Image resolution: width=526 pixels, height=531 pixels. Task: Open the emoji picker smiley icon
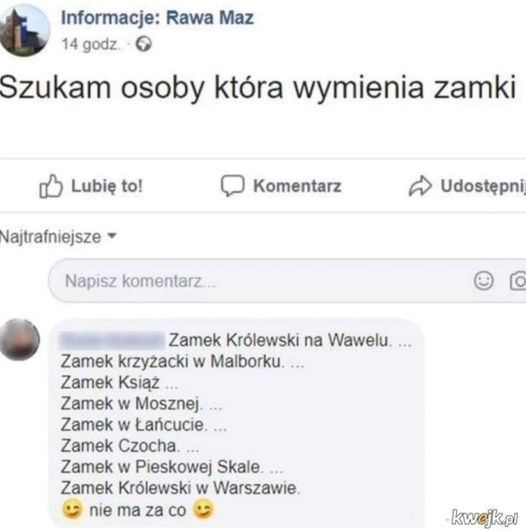click(x=483, y=281)
